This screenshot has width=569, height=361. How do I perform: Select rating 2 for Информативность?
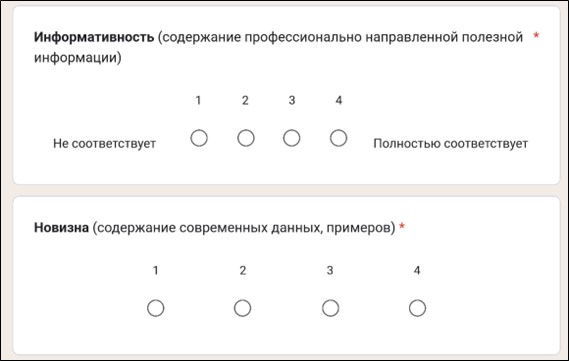tap(246, 138)
